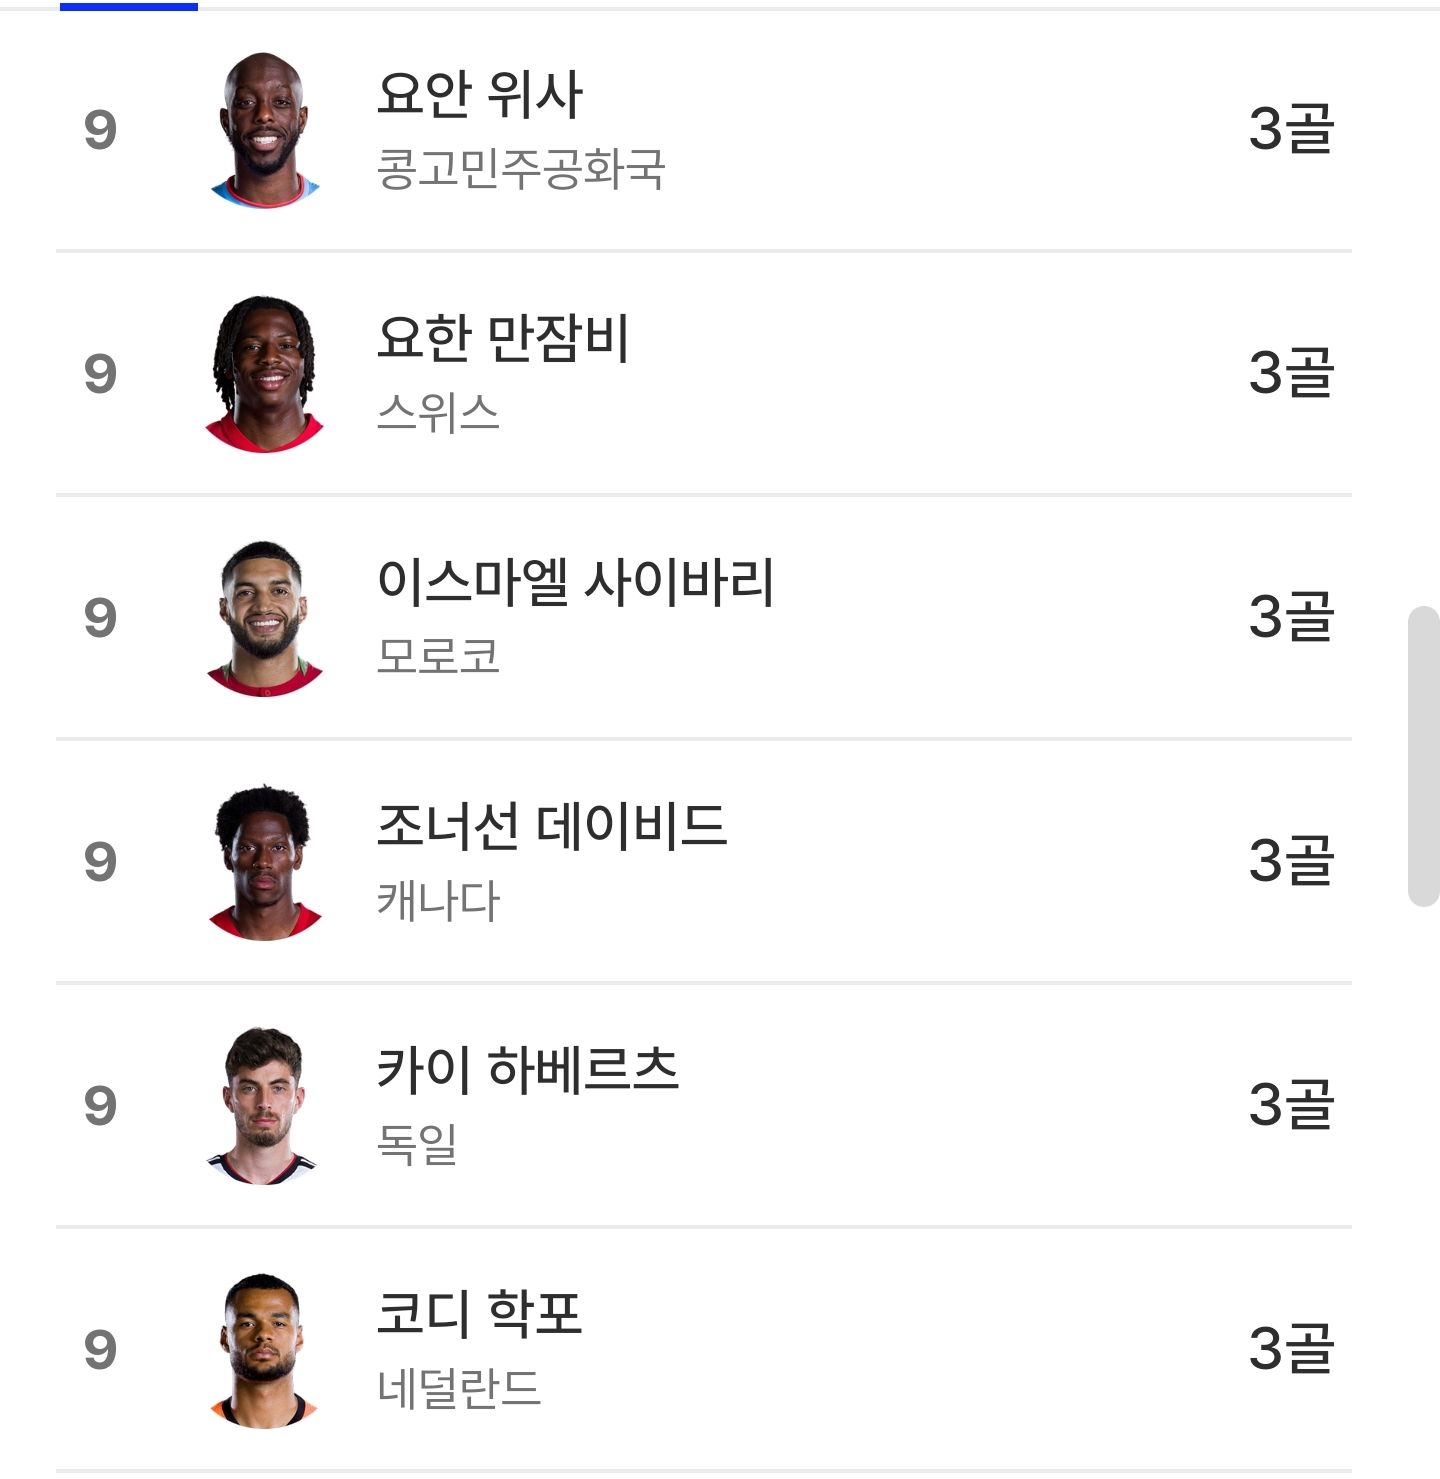Image resolution: width=1440 pixels, height=1479 pixels.
Task: Select the player name 이스마엘 사이바리
Action: coord(575,582)
